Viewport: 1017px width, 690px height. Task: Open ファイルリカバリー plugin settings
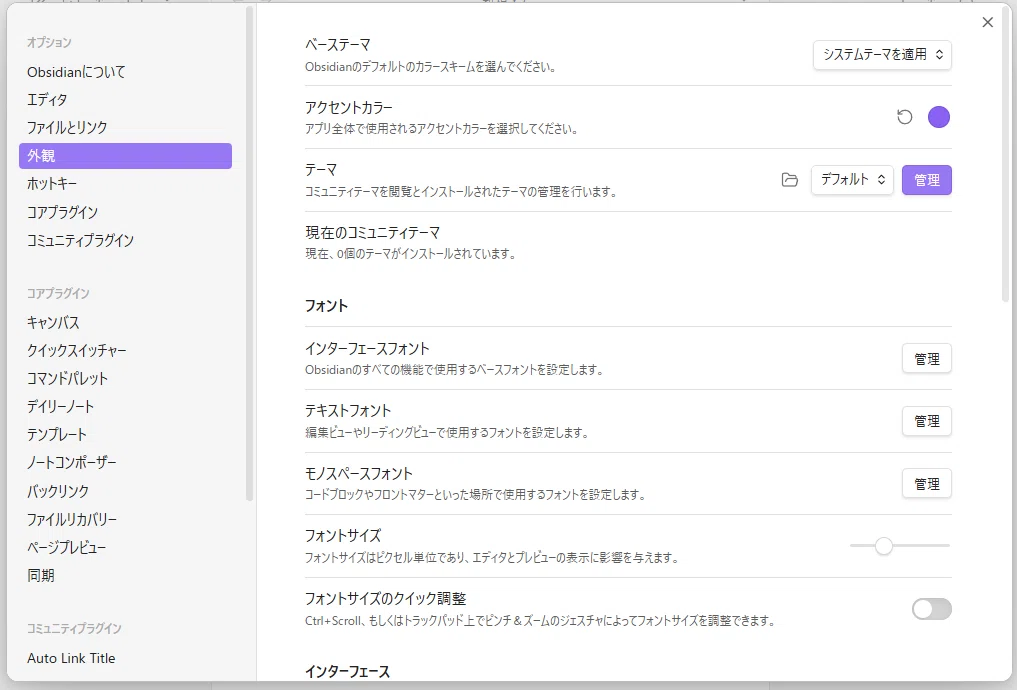(125, 519)
